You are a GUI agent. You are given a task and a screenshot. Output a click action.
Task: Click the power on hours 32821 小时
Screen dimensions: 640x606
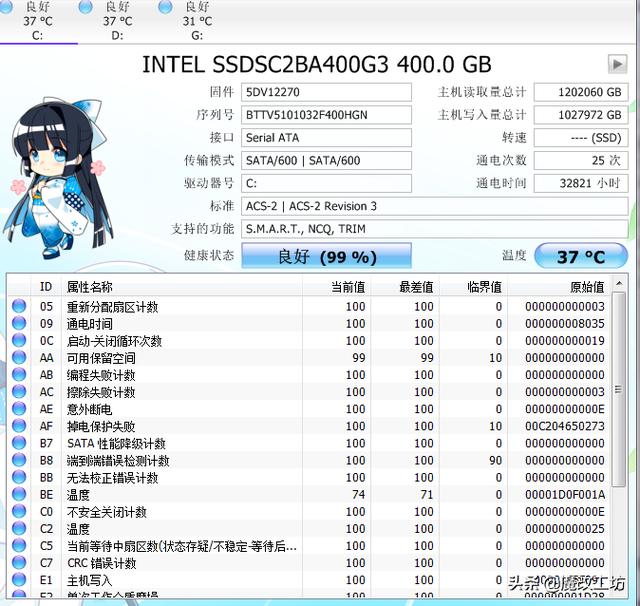tap(581, 184)
